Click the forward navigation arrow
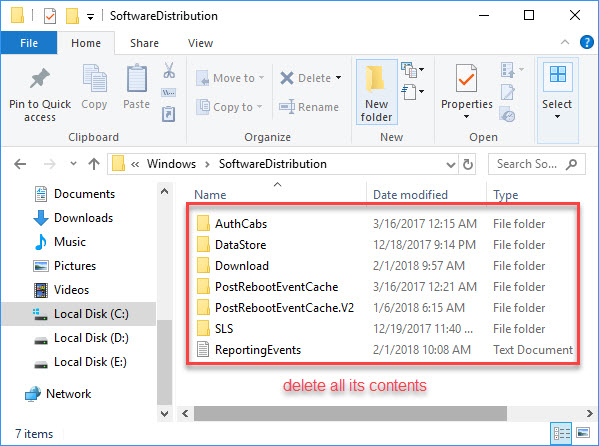The image size is (599, 446). [x=49, y=164]
